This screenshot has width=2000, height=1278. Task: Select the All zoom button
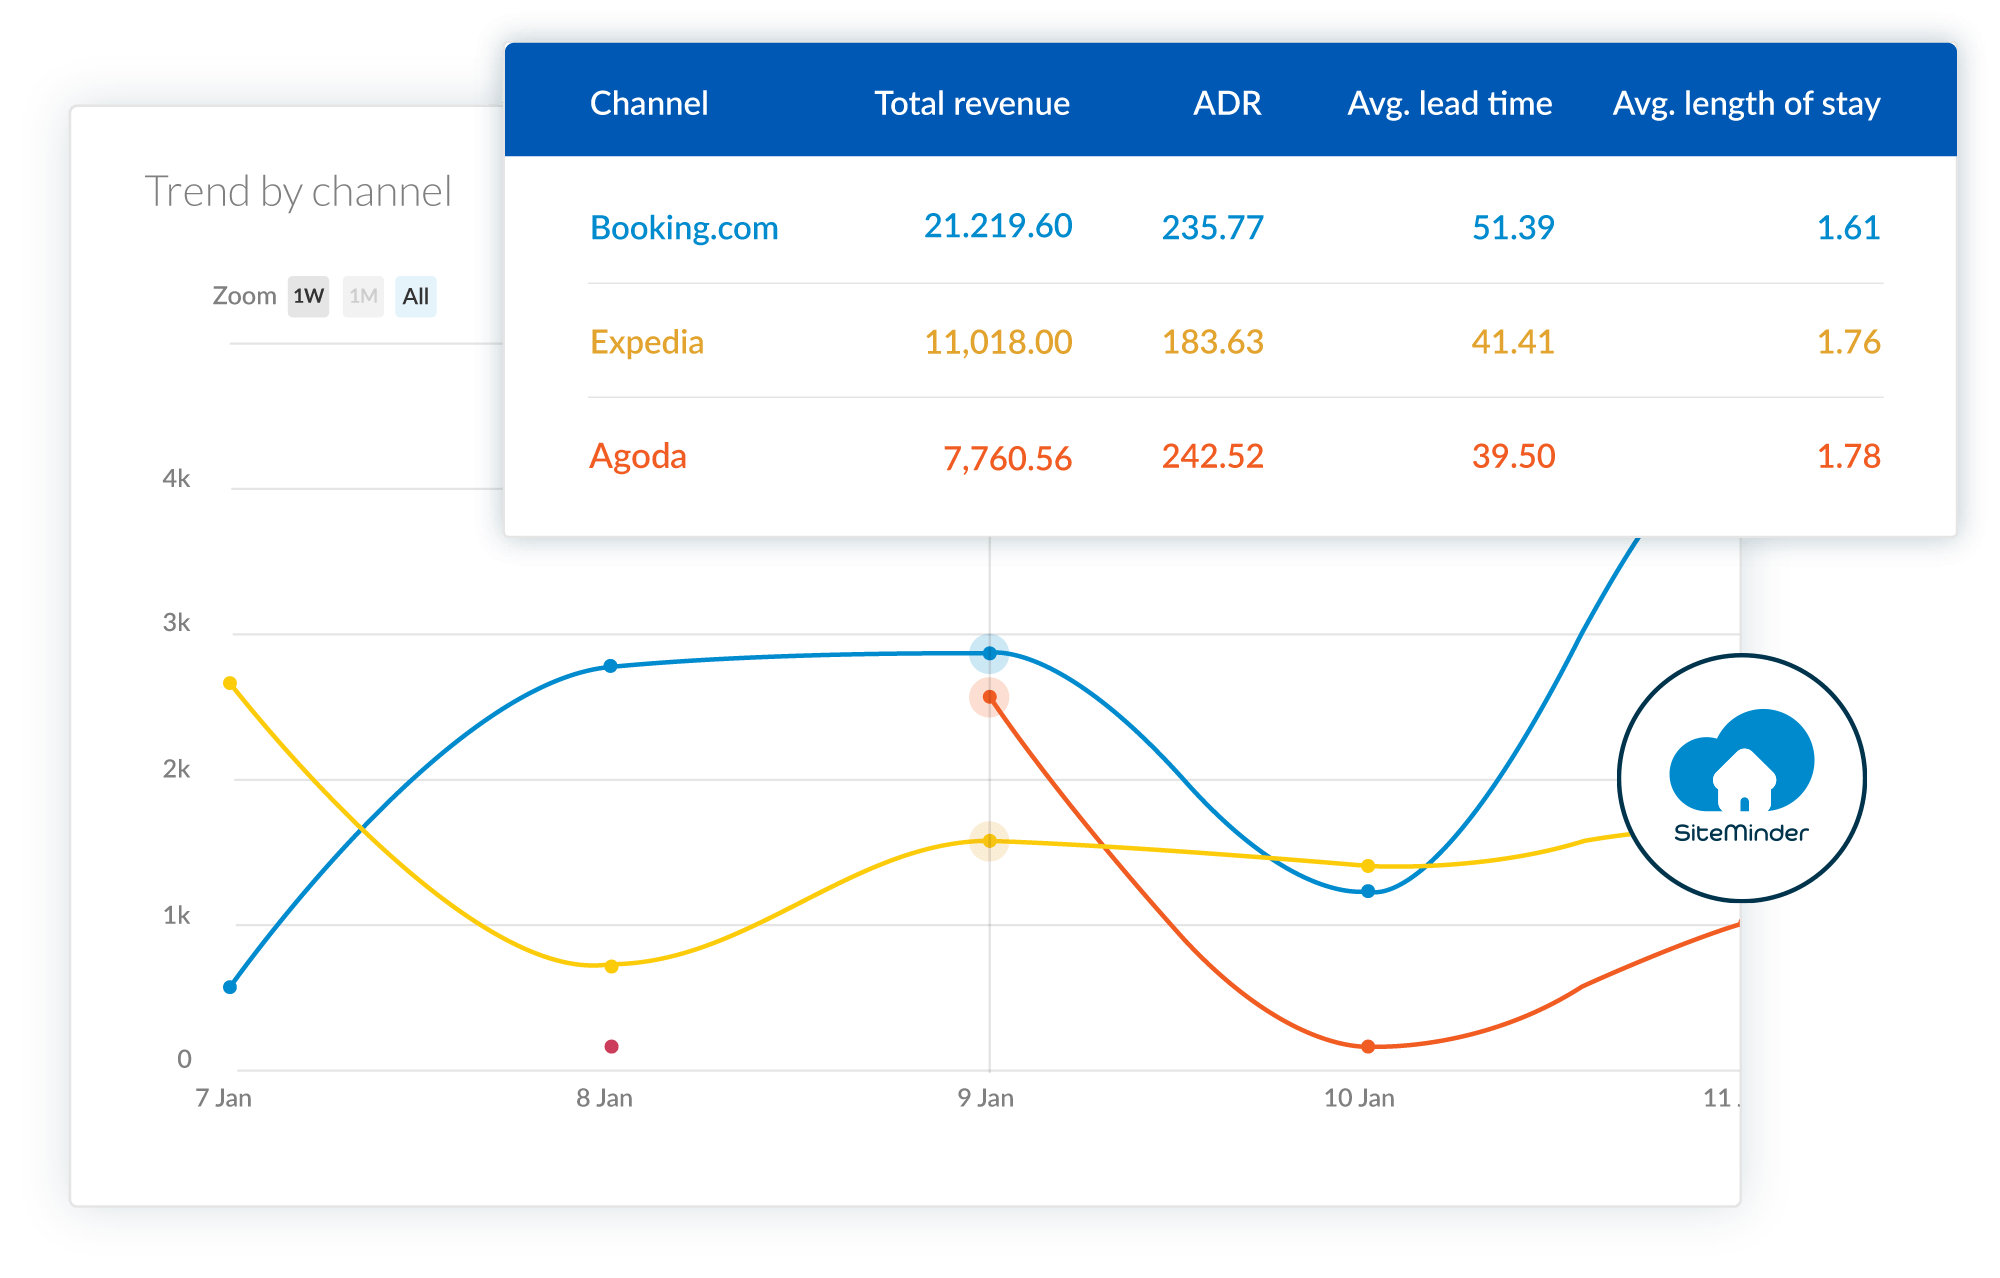[x=415, y=296]
